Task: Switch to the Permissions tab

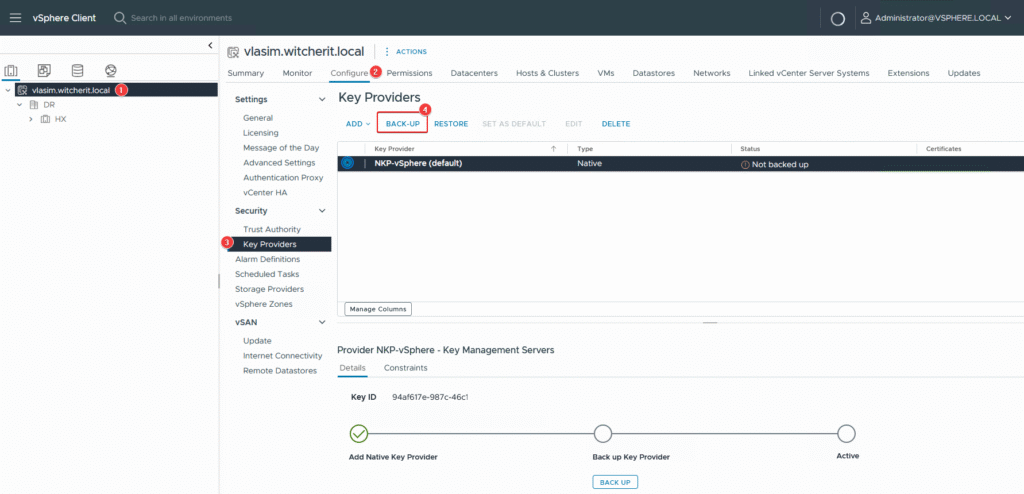Action: [409, 73]
